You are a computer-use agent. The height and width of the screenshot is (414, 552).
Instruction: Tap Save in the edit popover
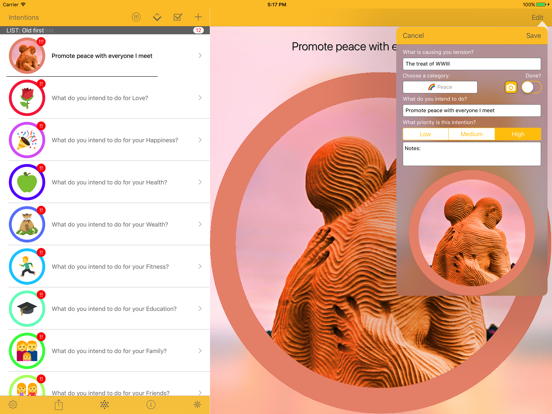[533, 36]
